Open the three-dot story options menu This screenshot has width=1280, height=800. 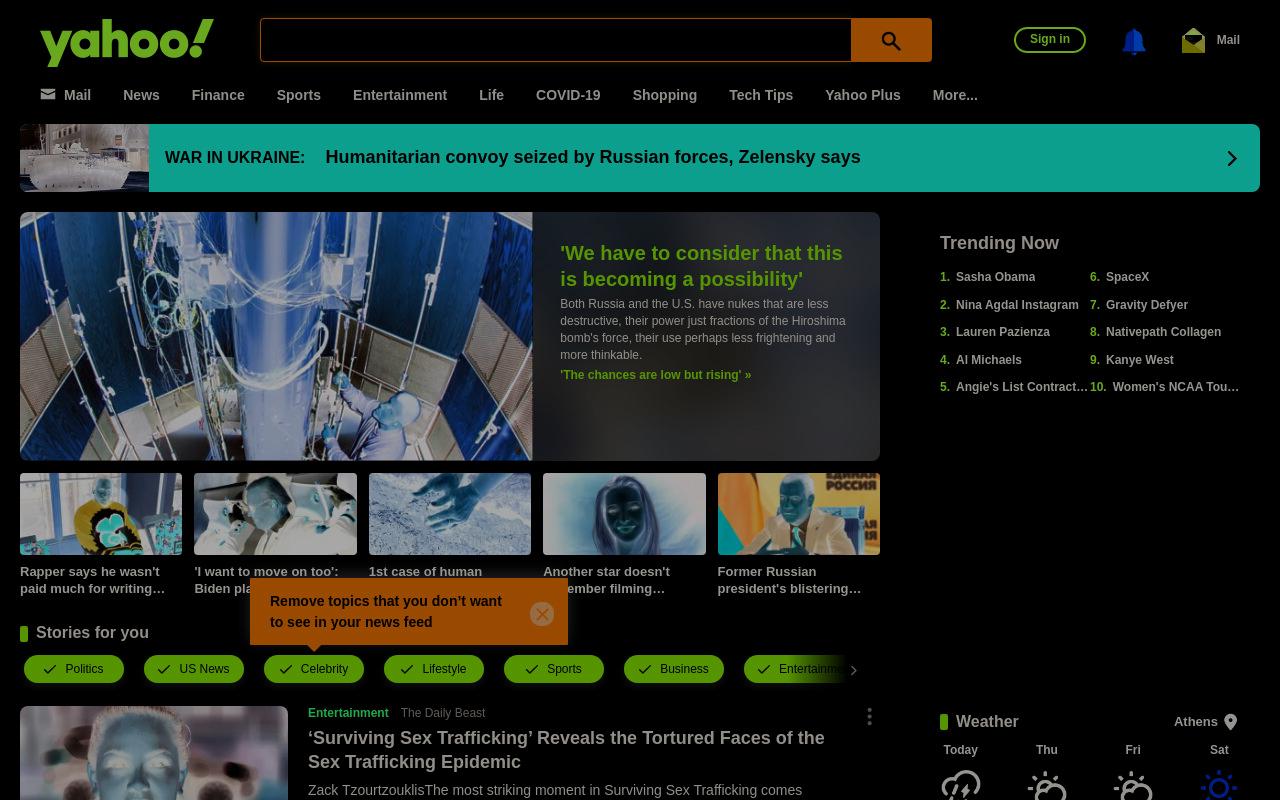point(869,716)
